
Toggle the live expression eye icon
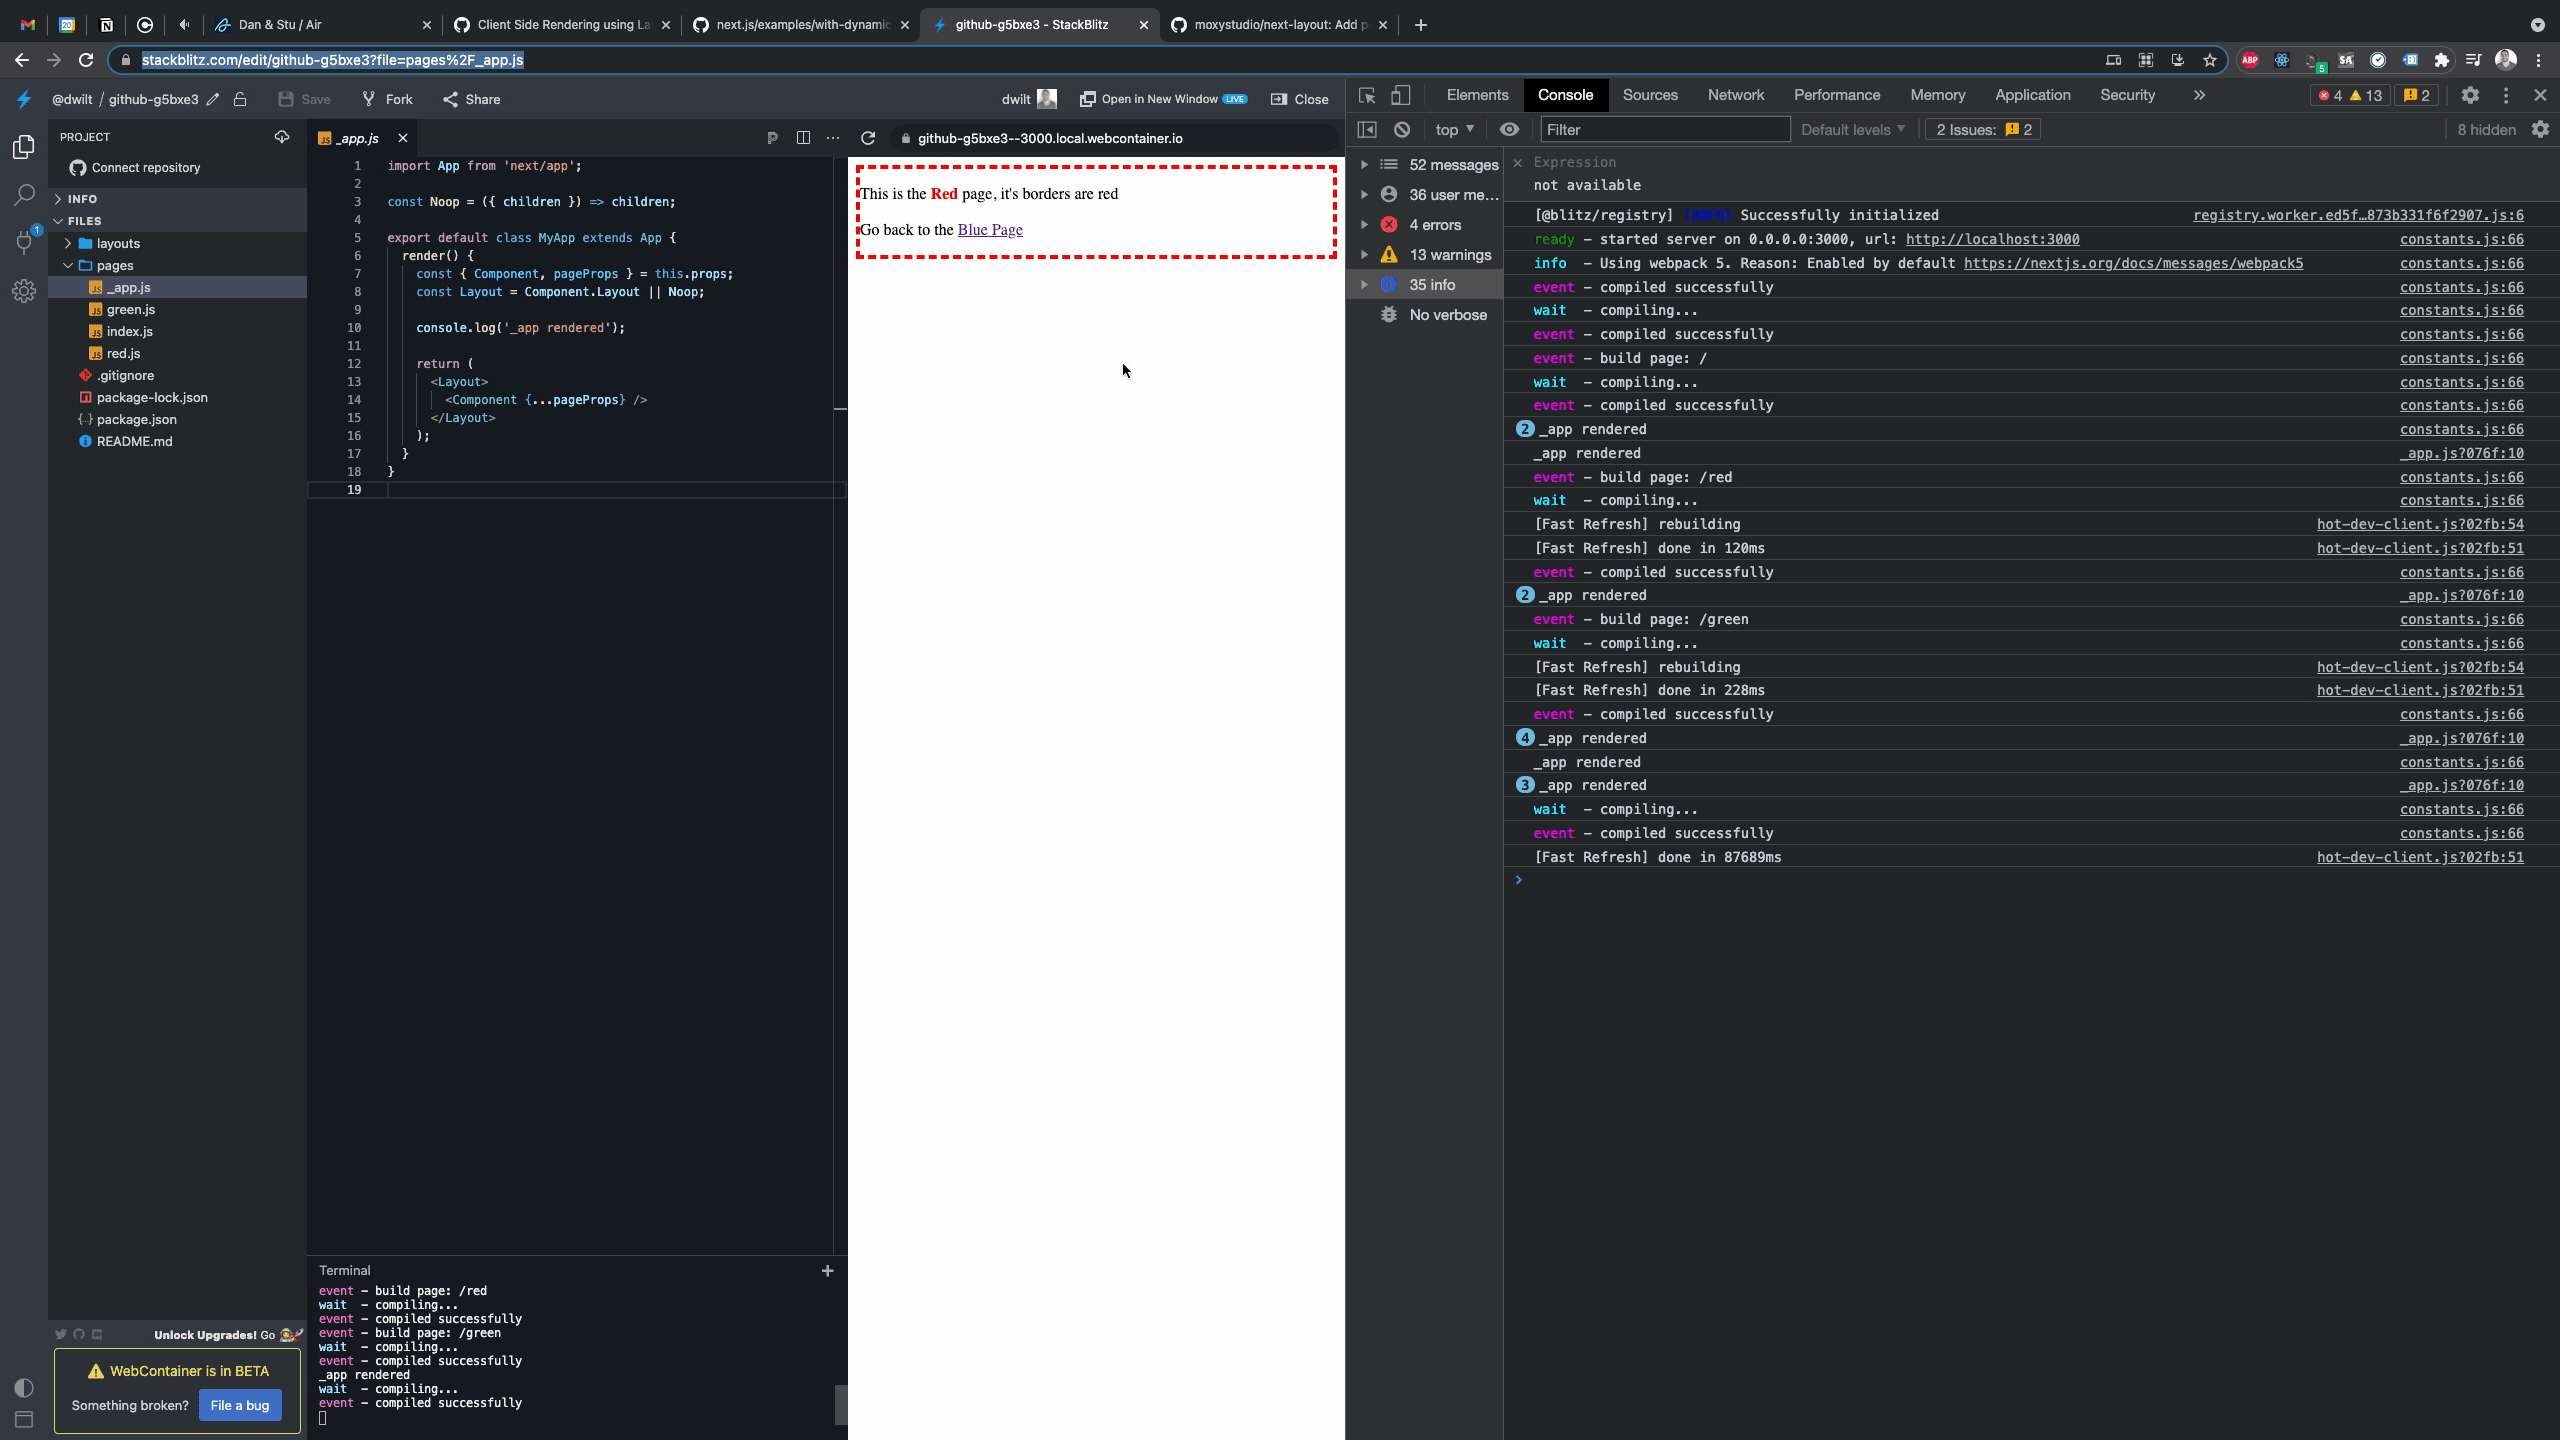coord(1509,129)
